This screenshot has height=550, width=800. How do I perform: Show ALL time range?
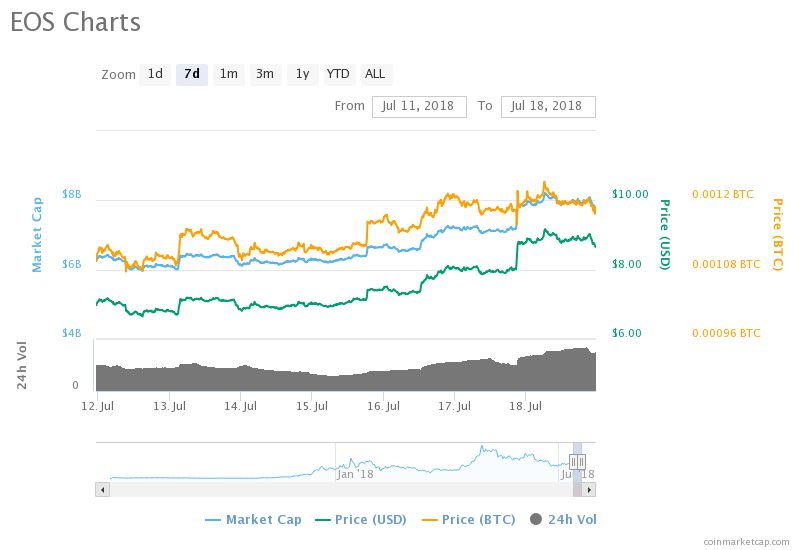click(376, 74)
